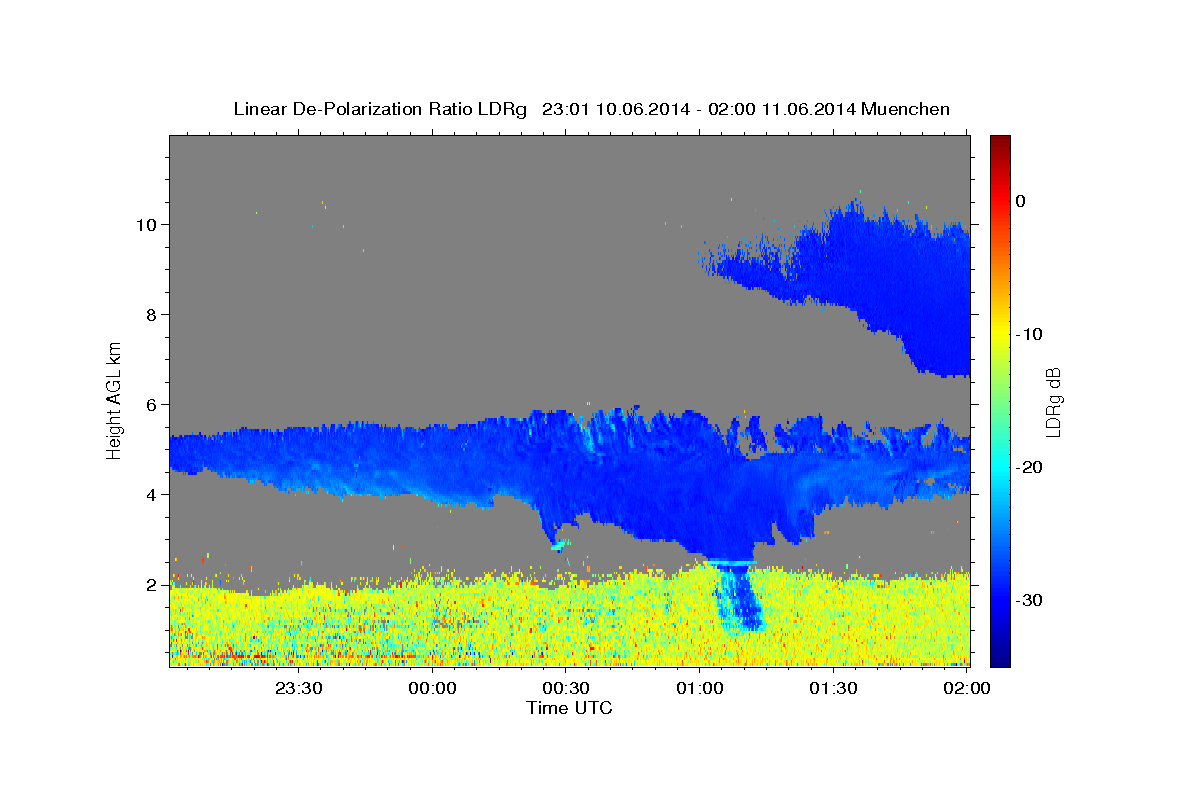Click the colorbar tick label '0'
This screenshot has width=1200, height=800.
coord(1021,201)
